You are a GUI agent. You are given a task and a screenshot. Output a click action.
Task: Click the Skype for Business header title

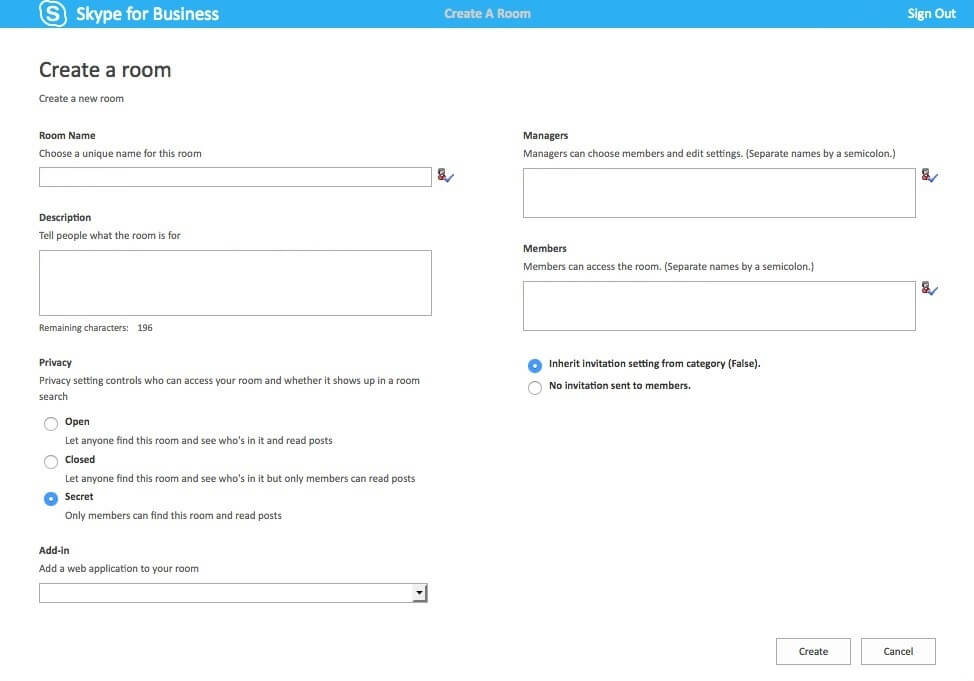(144, 13)
